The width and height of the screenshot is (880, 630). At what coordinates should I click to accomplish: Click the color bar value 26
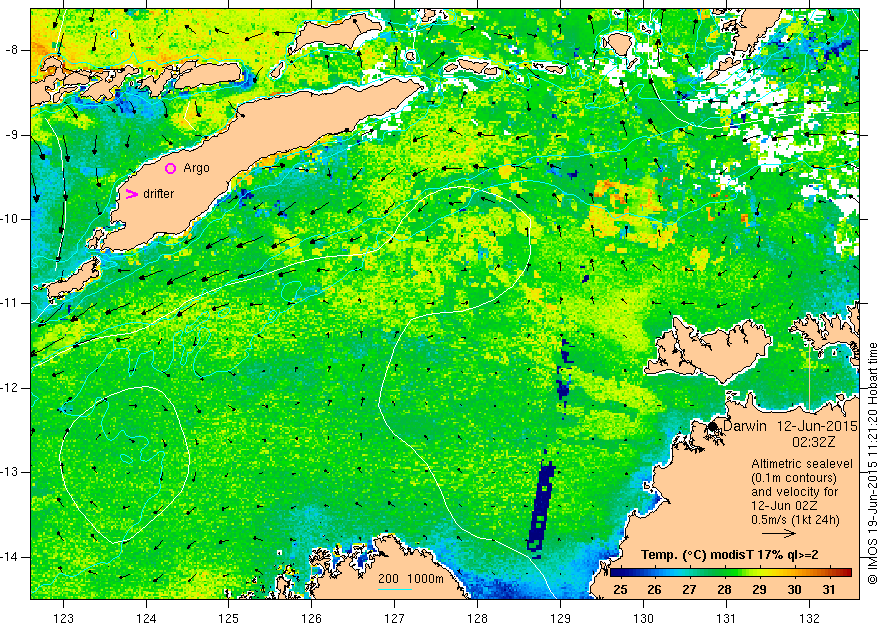(x=654, y=590)
